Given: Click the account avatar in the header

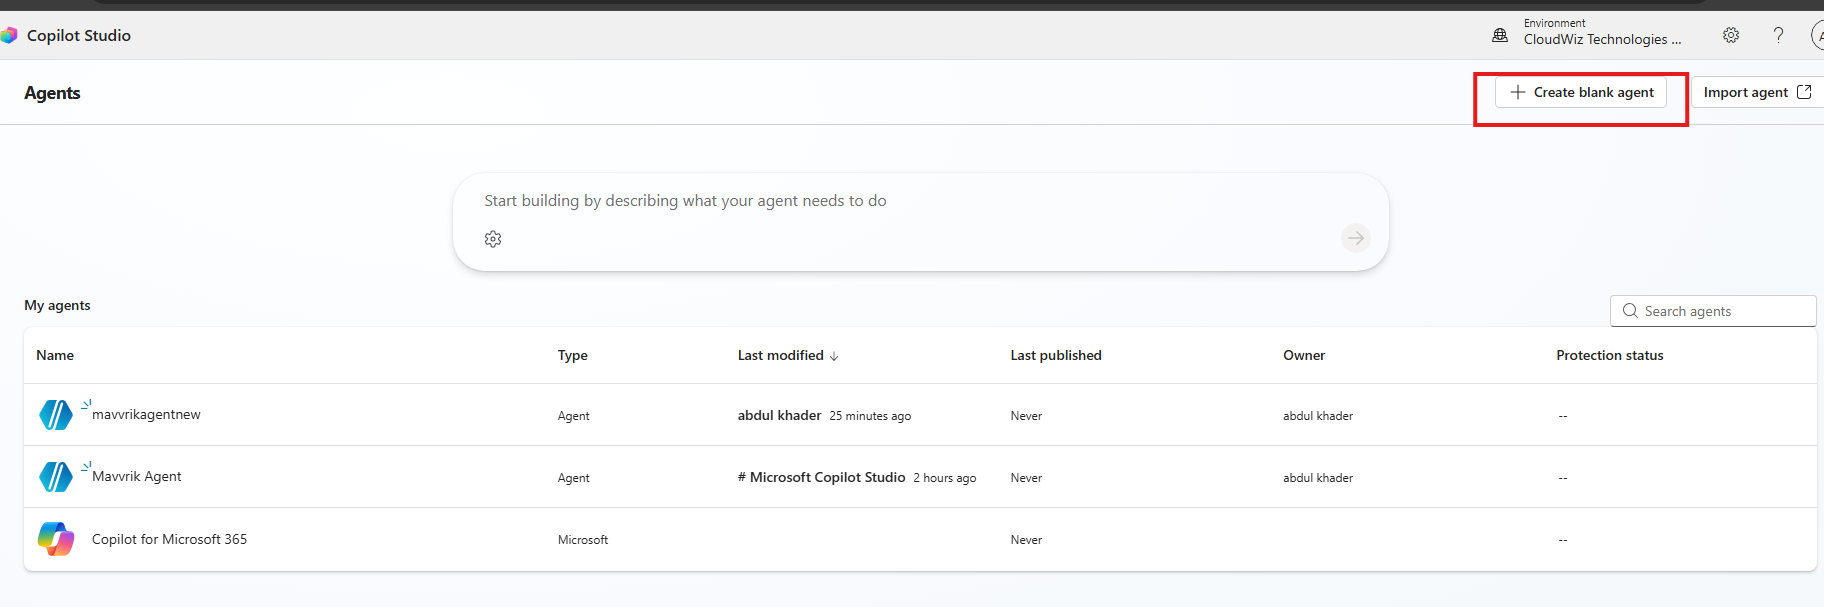Looking at the screenshot, I should [1817, 35].
